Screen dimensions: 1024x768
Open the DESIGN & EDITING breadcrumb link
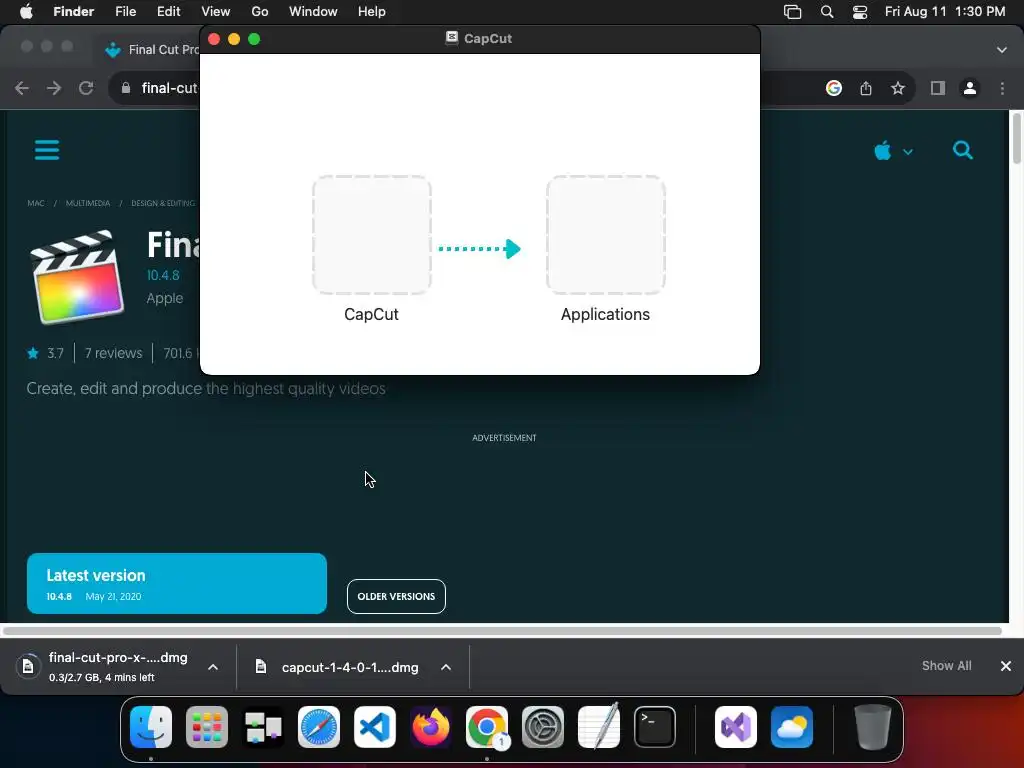(x=163, y=203)
